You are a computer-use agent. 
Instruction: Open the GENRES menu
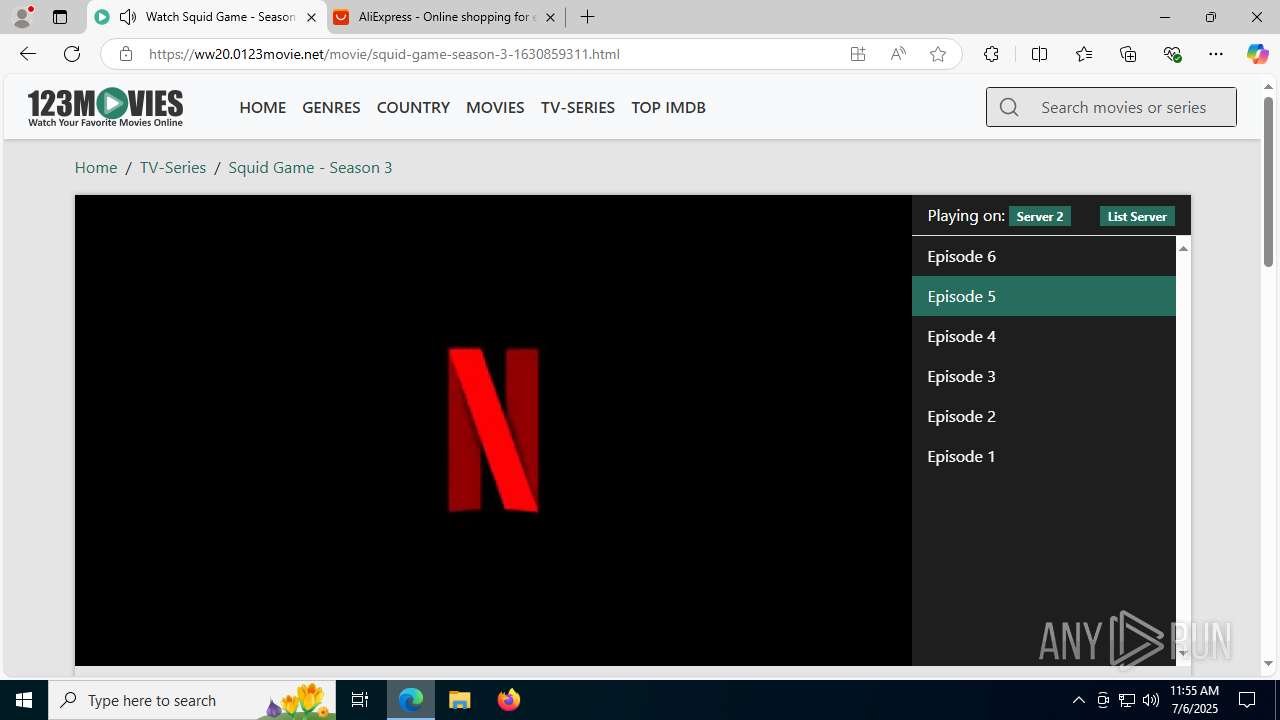(x=331, y=107)
